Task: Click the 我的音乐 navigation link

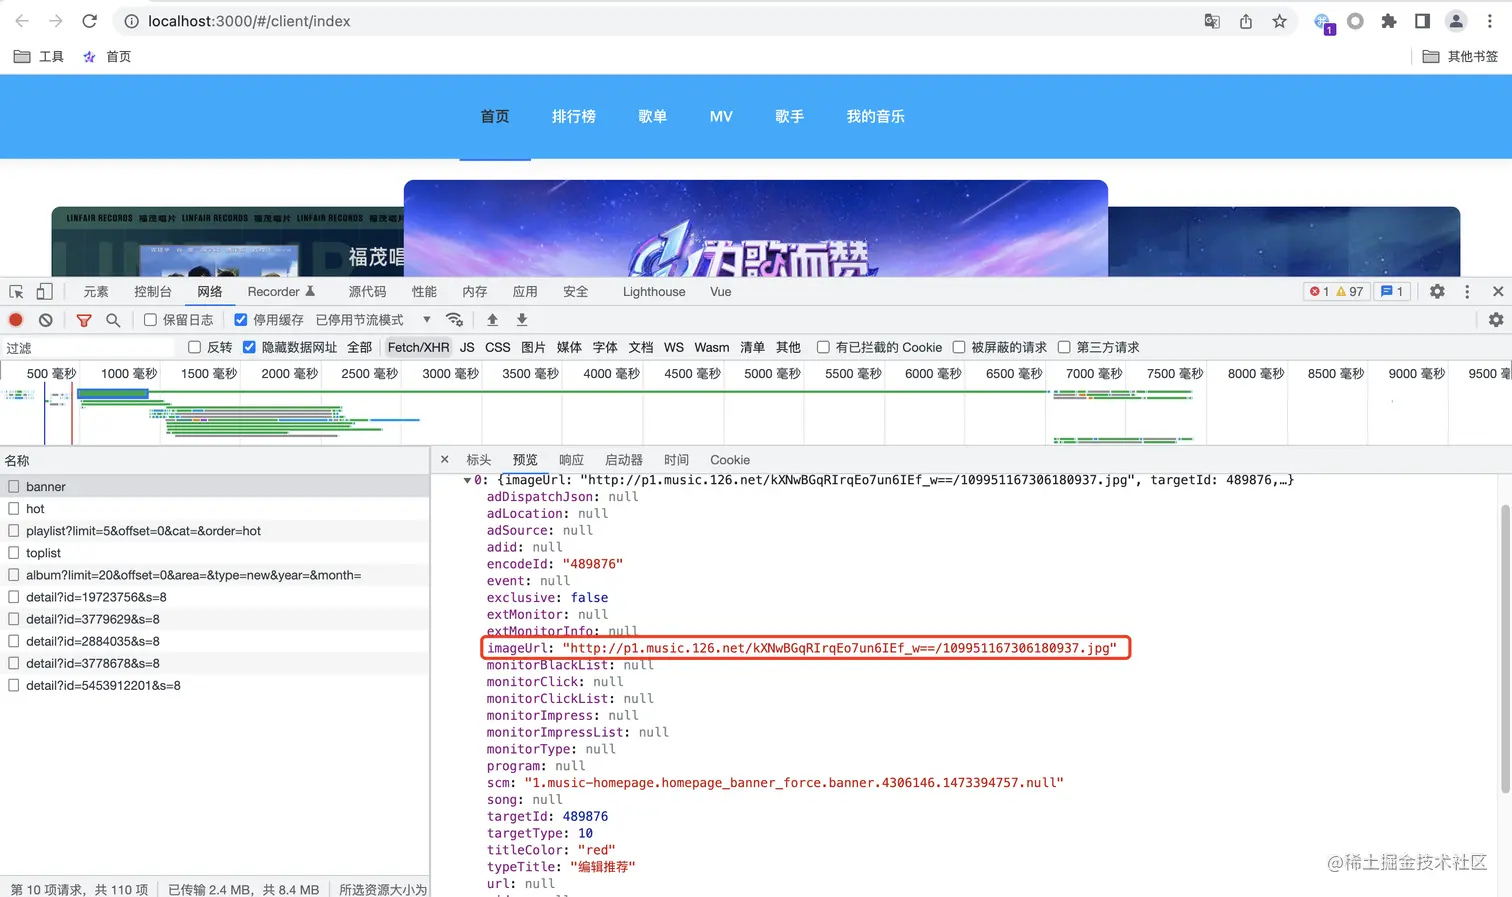Action: pos(876,117)
